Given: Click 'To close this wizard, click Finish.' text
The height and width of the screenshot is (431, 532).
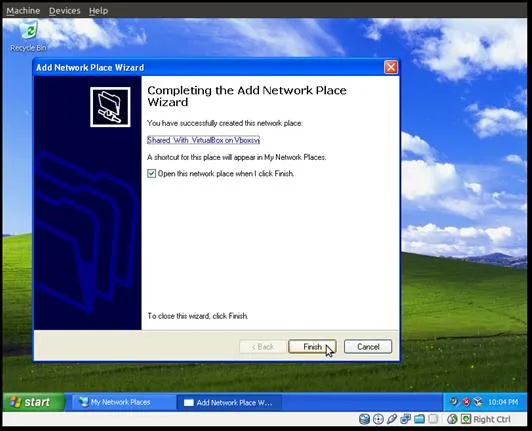Looking at the screenshot, I should 198,316.
